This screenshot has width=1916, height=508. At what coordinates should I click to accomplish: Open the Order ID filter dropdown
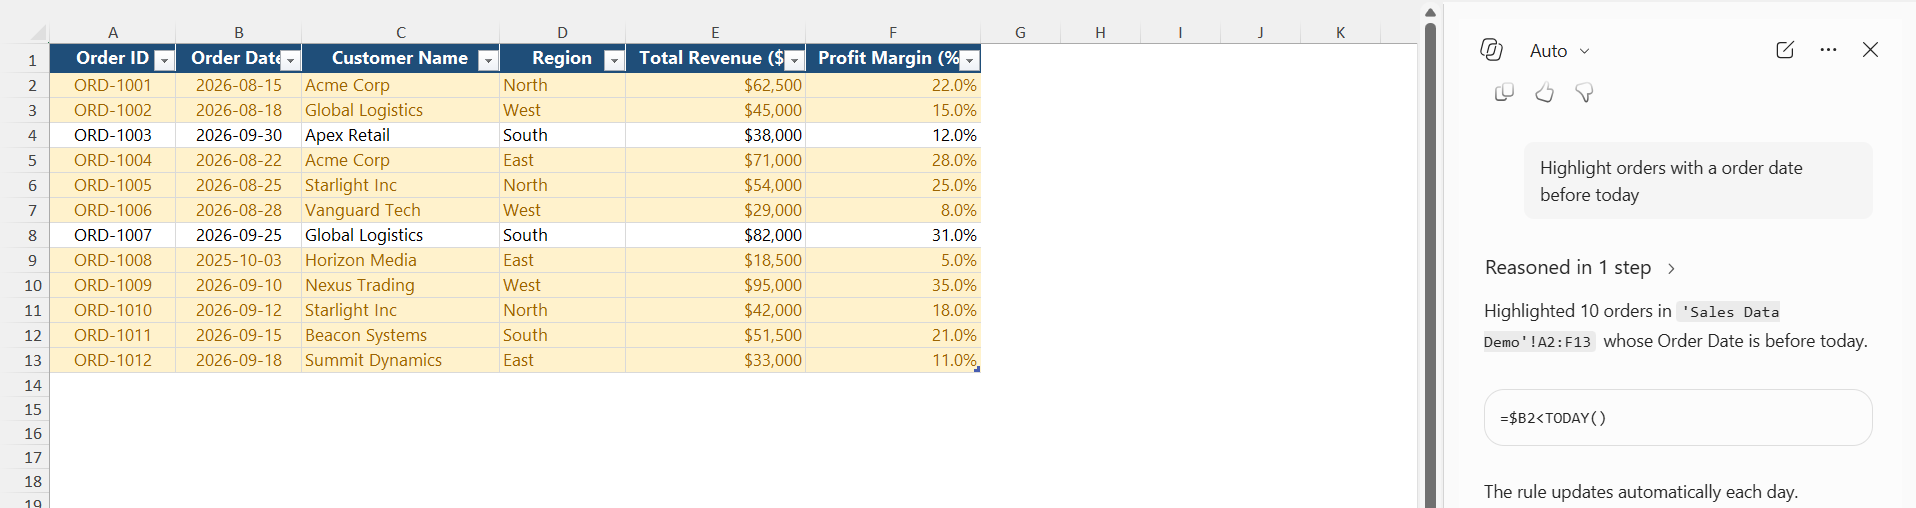164,61
